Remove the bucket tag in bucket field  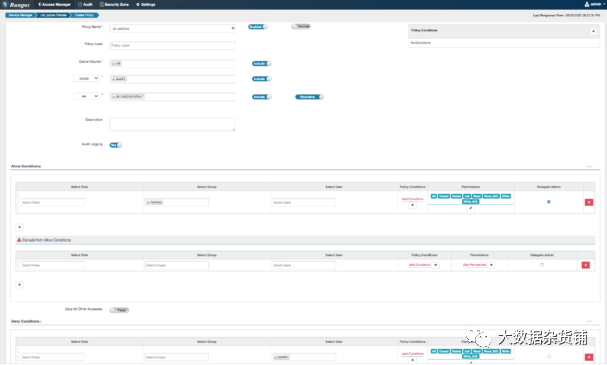(113, 79)
